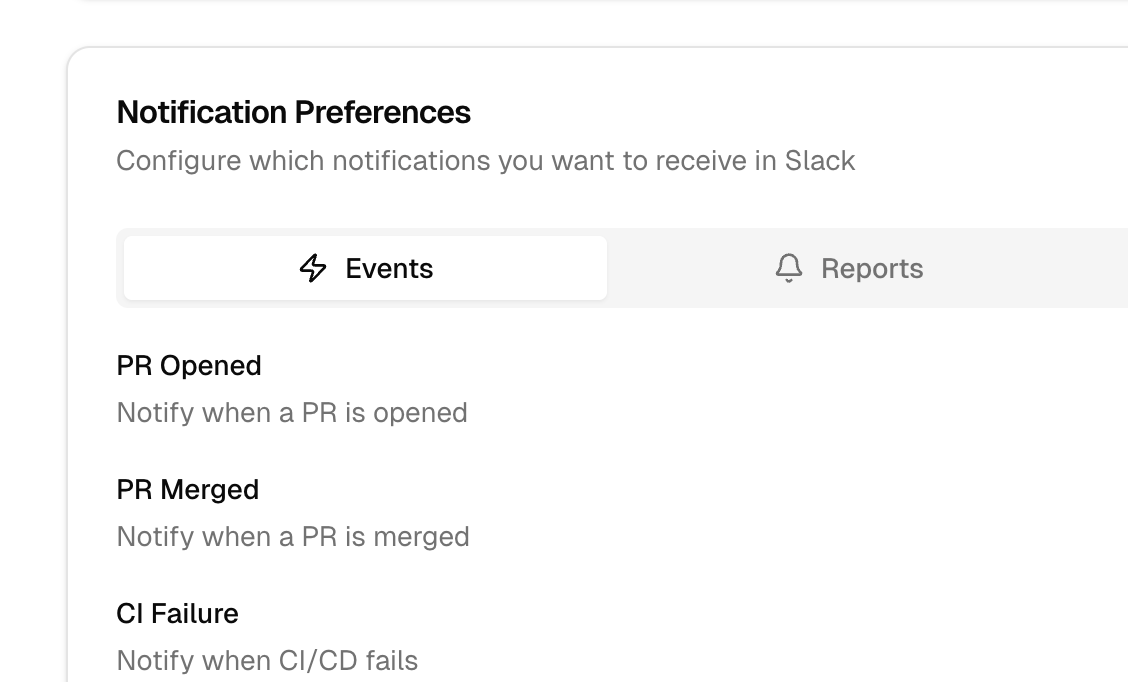Click 'Notify when CI/CD fails' description

pyautogui.click(x=267, y=661)
